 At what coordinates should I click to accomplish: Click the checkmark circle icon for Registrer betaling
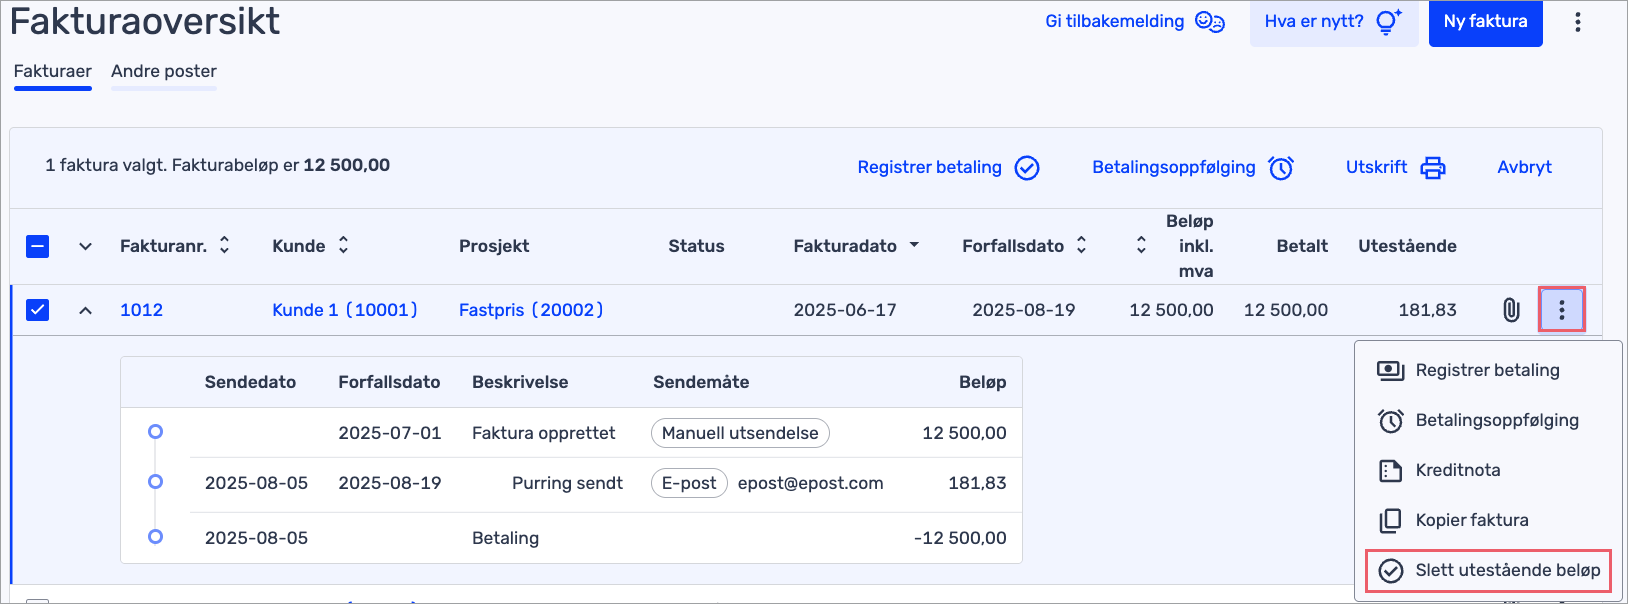click(x=1027, y=168)
